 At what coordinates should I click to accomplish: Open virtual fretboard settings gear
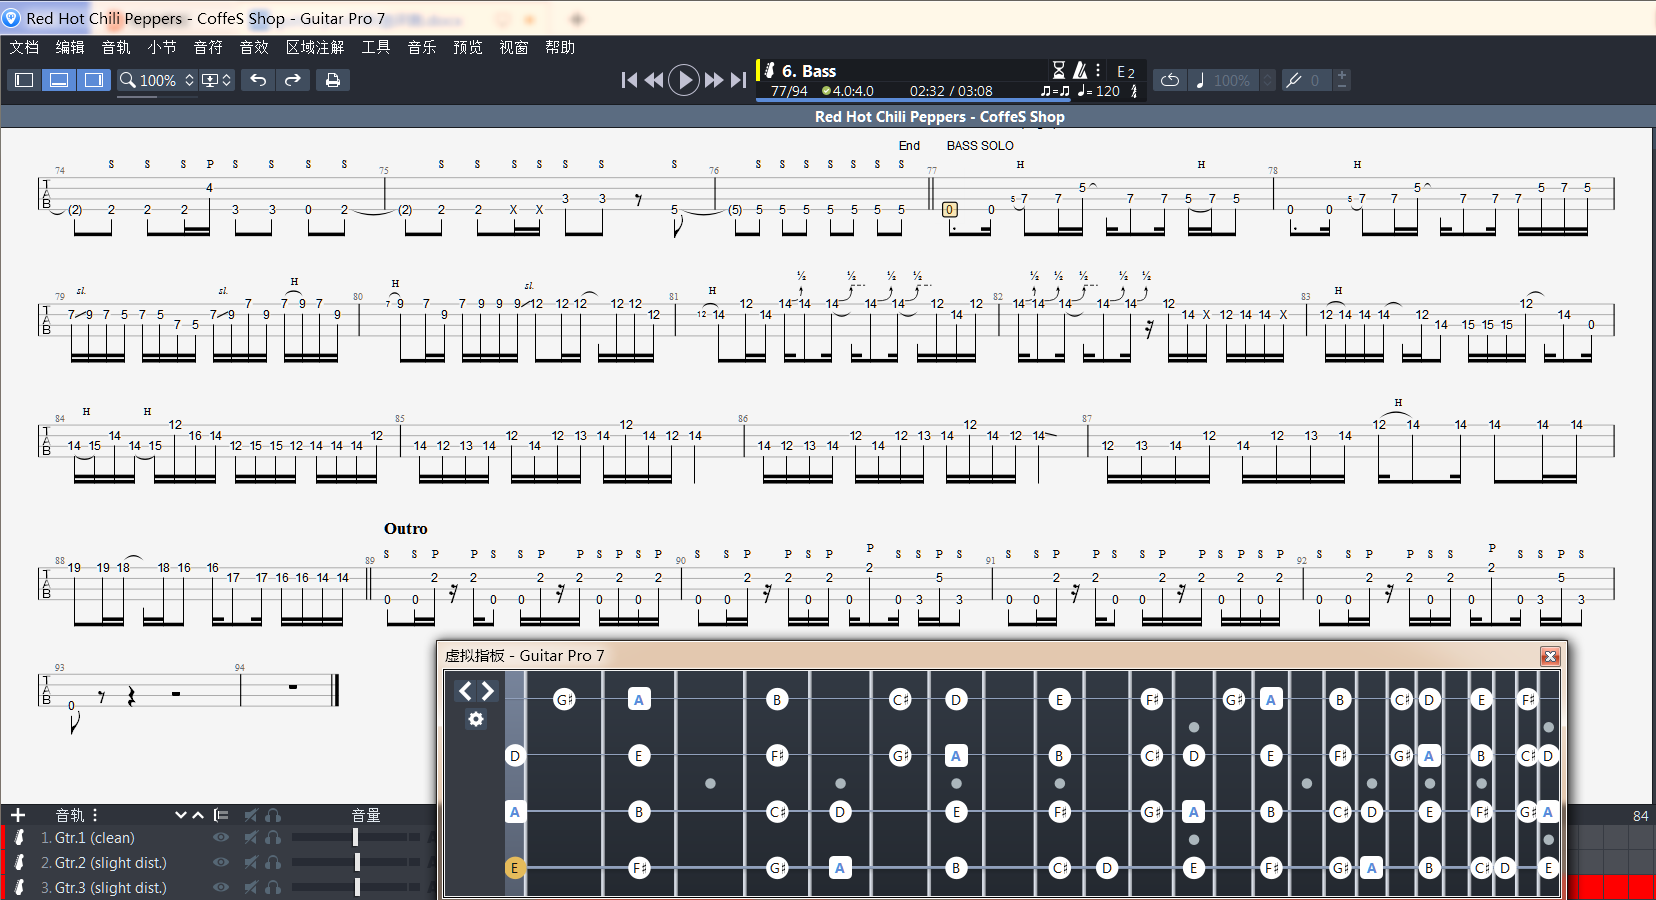476,719
